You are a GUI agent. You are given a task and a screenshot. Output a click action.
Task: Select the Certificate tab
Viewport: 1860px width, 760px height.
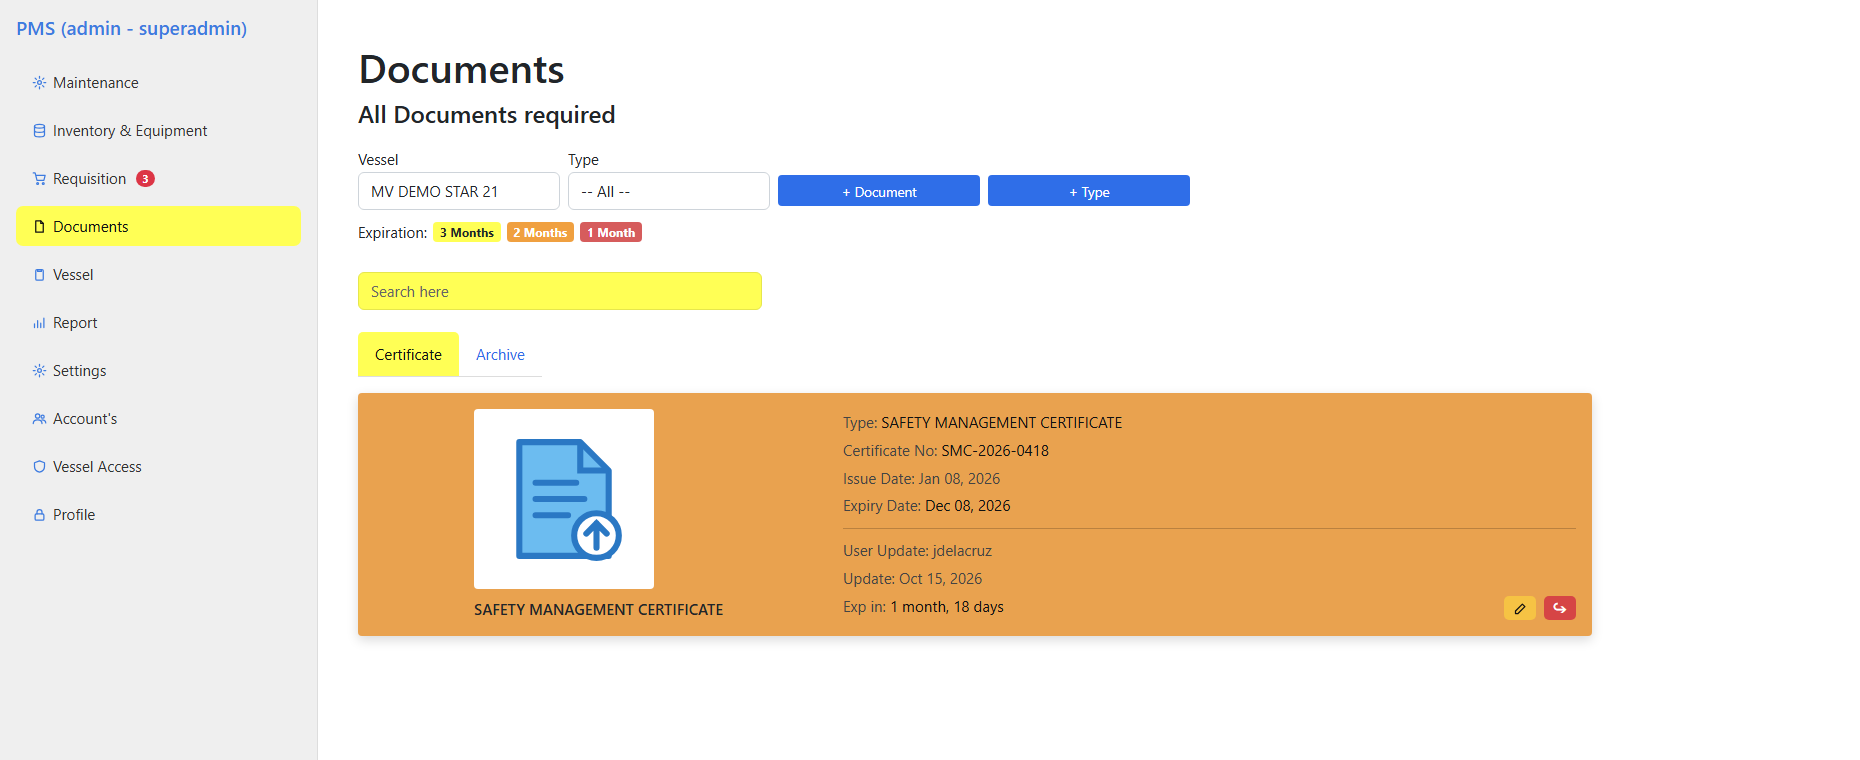click(408, 355)
